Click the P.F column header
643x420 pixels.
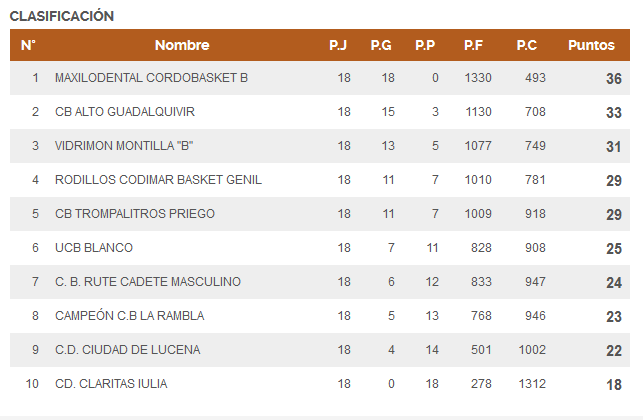(x=474, y=45)
